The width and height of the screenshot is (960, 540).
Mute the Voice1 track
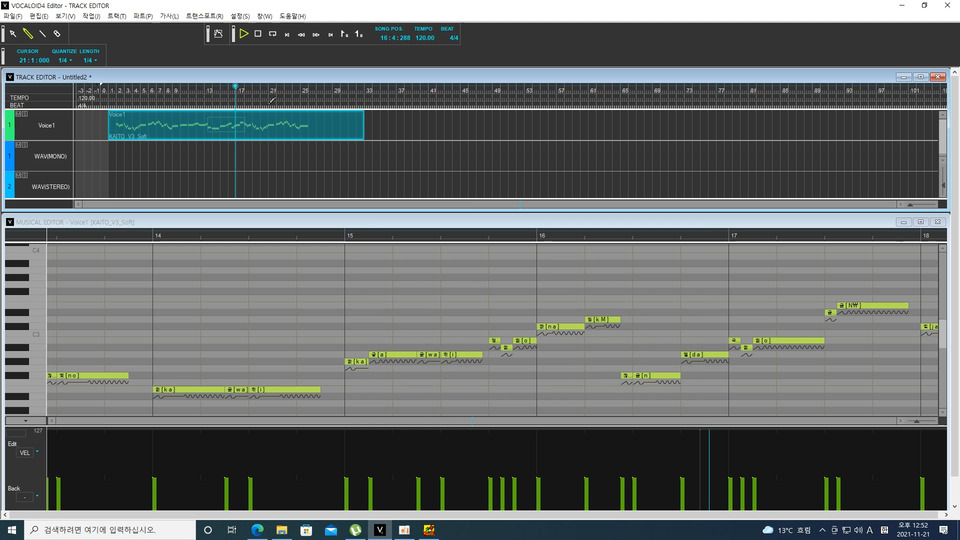point(18,114)
